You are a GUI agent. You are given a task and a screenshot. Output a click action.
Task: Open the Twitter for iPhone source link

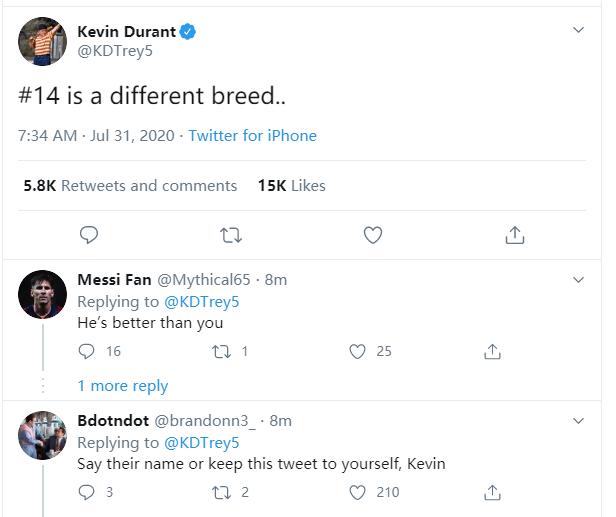(253, 136)
